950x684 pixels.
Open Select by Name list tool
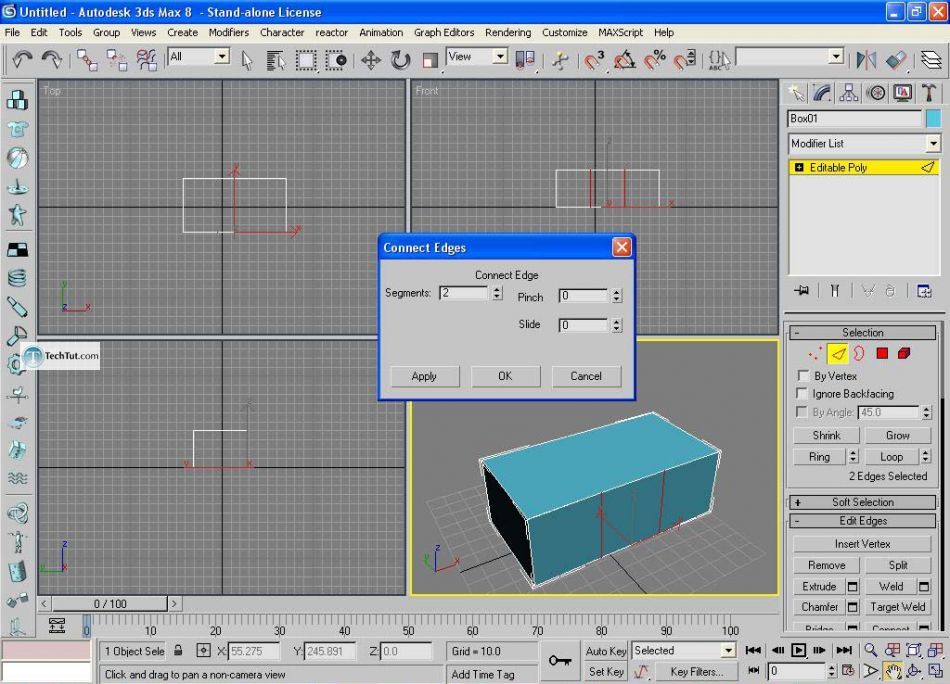click(x=276, y=60)
